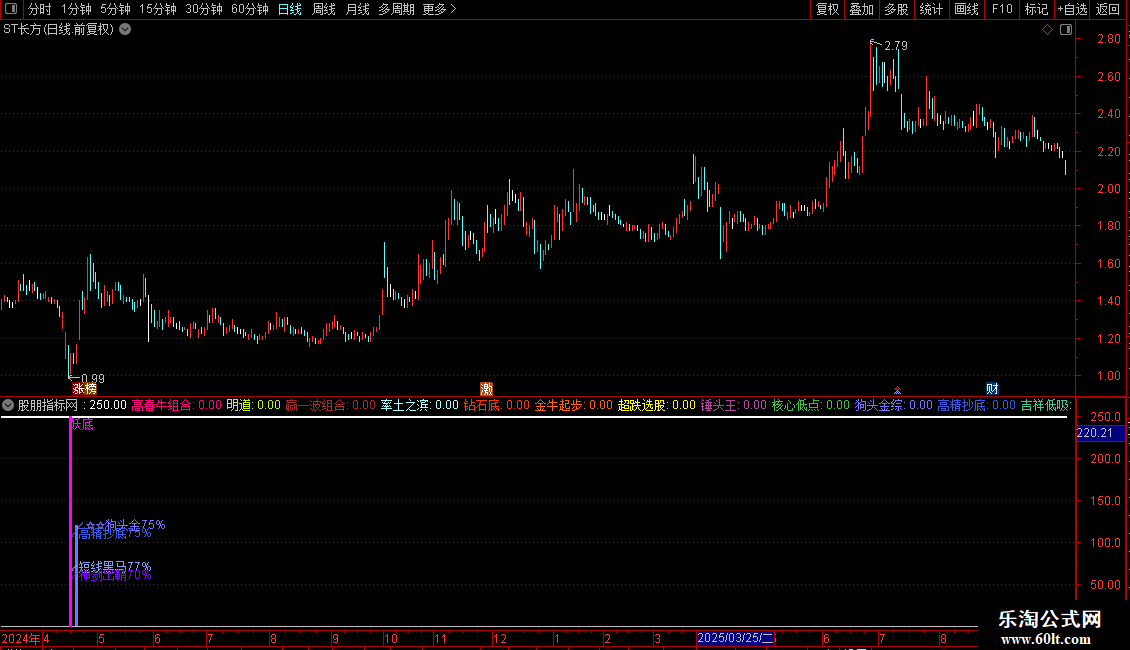This screenshot has width=1130, height=650.
Task: Switch to 周线 weekly chart
Action: 324,9
